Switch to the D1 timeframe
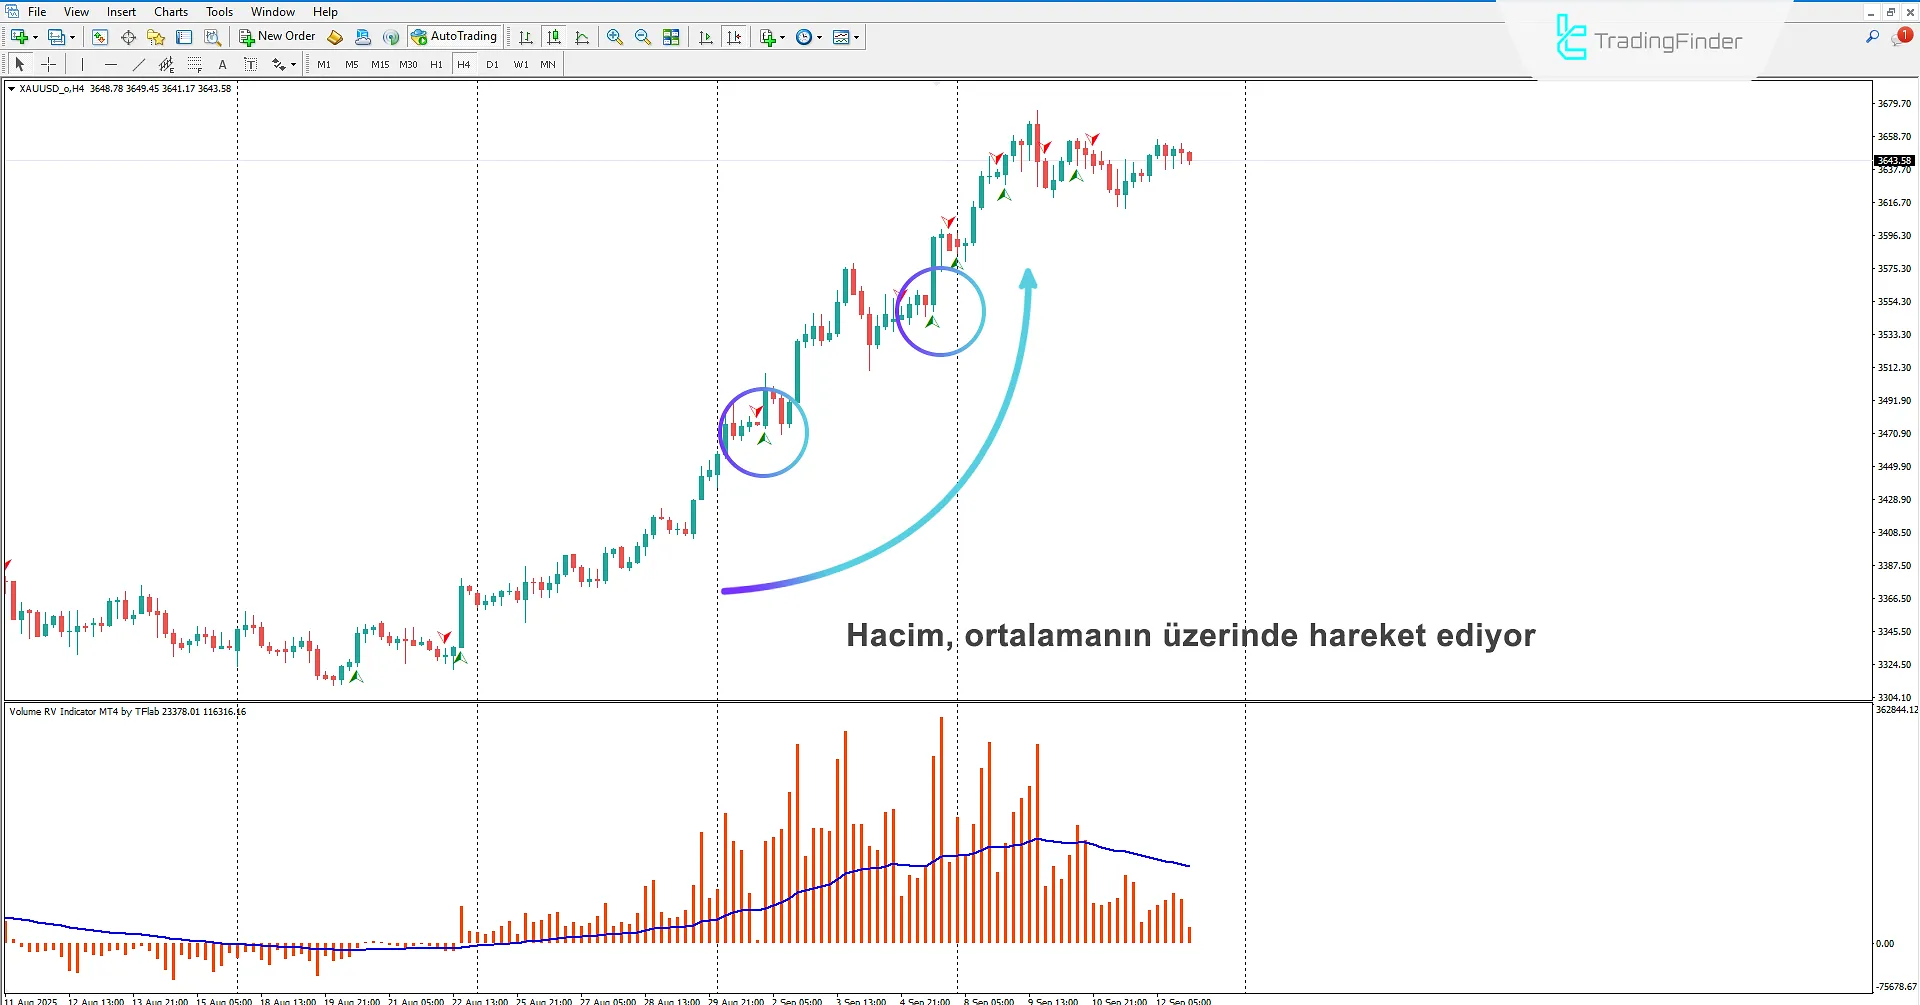Viewport: 1920px width, 1005px height. click(x=492, y=64)
